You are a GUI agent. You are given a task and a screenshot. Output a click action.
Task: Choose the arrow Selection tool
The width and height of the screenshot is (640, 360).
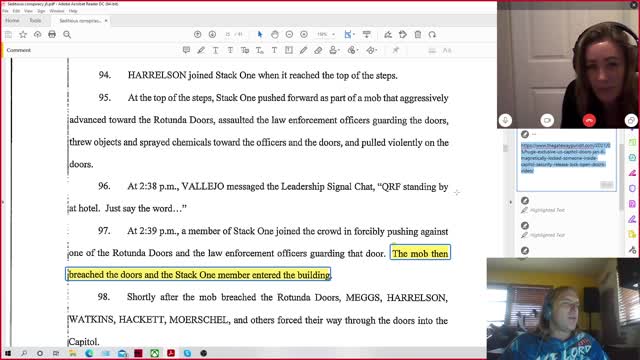tap(260, 35)
